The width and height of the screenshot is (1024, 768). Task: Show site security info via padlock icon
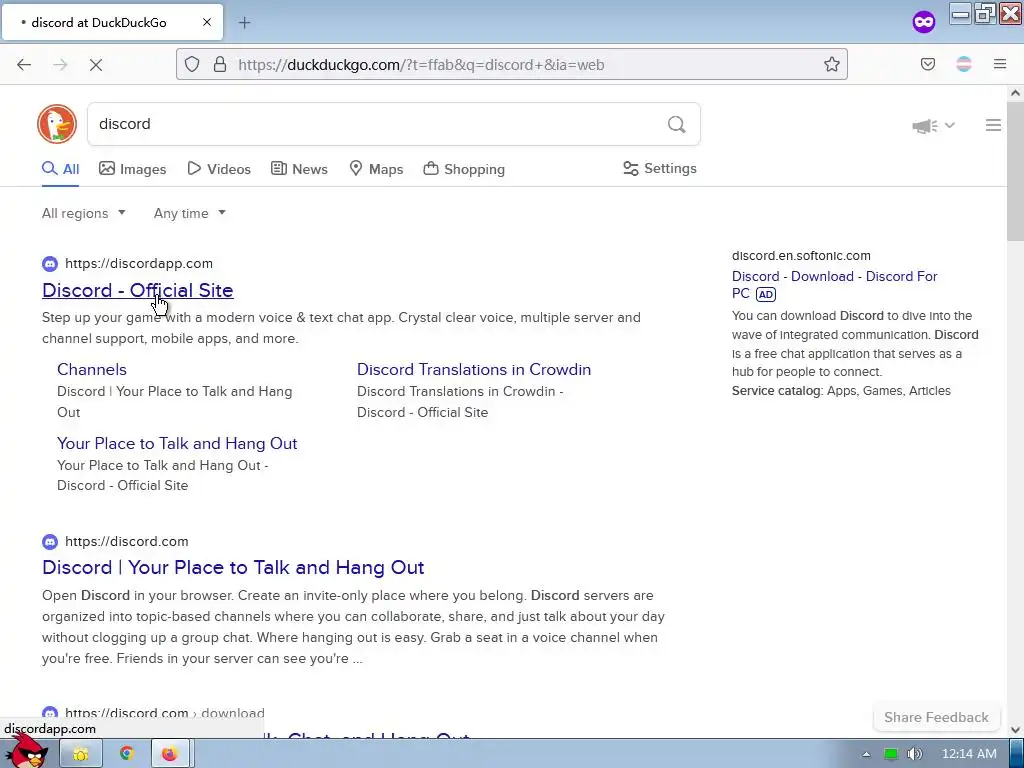tap(220, 64)
